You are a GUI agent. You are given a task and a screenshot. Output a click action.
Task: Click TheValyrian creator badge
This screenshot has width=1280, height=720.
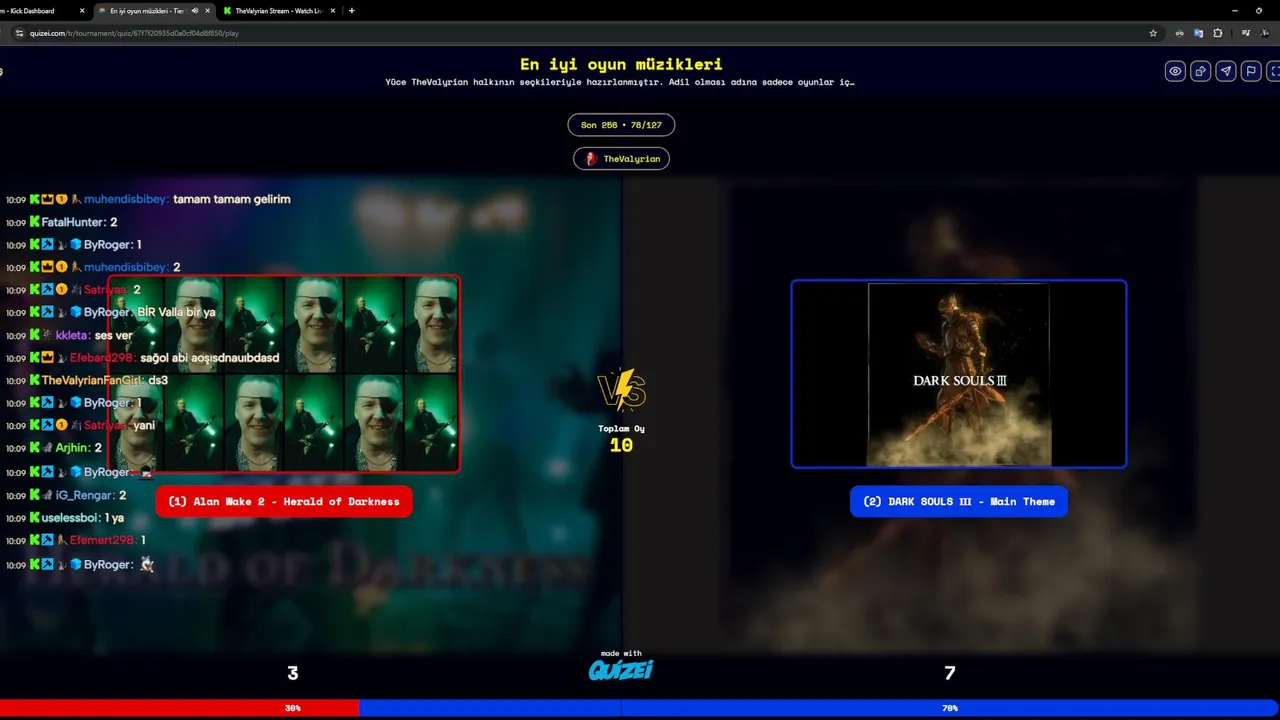(x=621, y=159)
